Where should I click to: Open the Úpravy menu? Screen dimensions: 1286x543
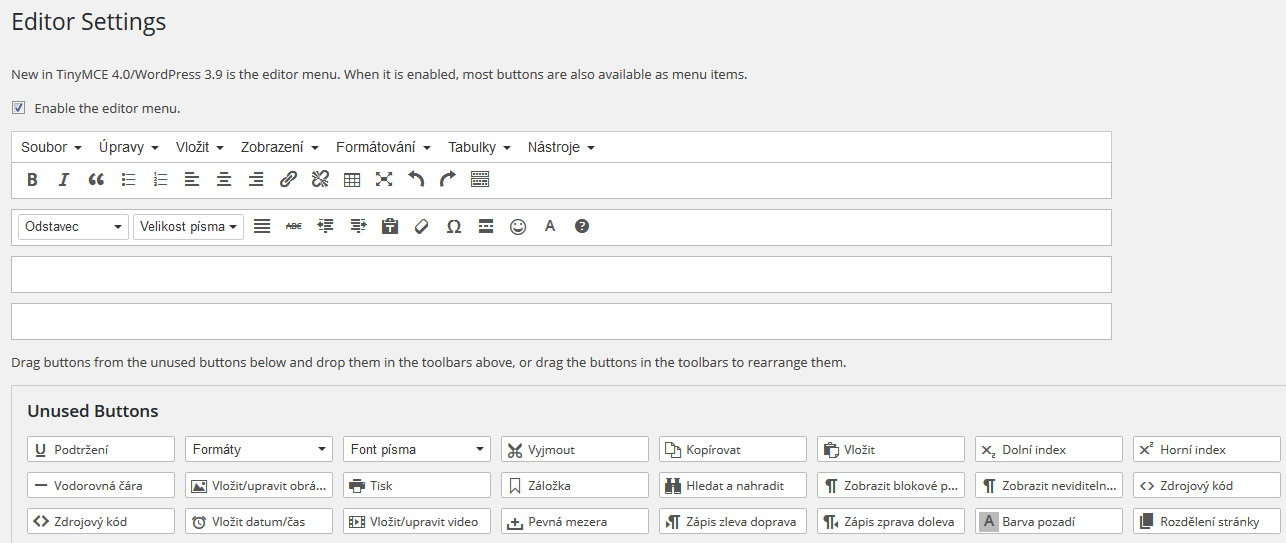coord(129,147)
